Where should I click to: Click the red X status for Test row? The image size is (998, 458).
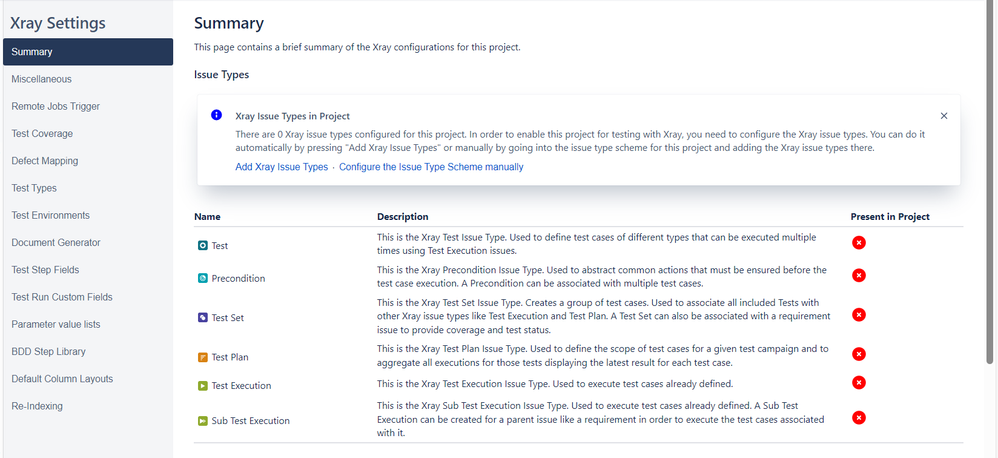859,242
